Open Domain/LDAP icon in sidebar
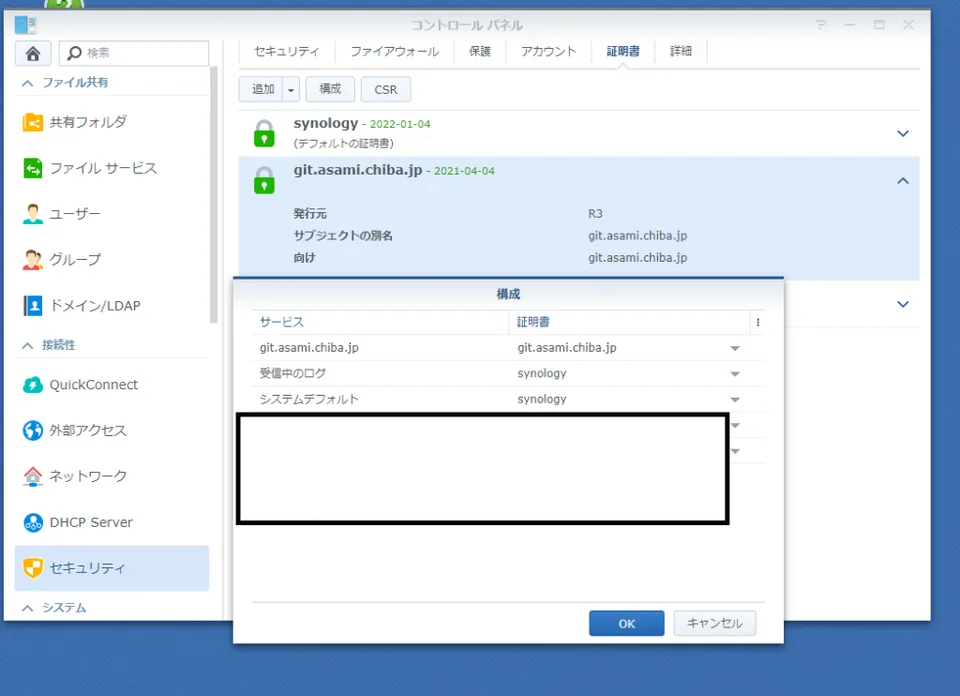The width and height of the screenshot is (960, 696). [32, 305]
